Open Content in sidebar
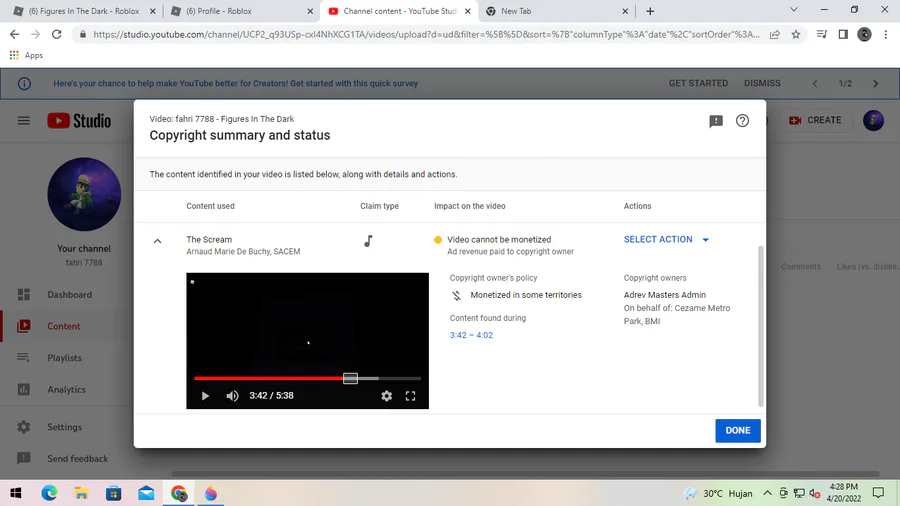 (x=66, y=326)
